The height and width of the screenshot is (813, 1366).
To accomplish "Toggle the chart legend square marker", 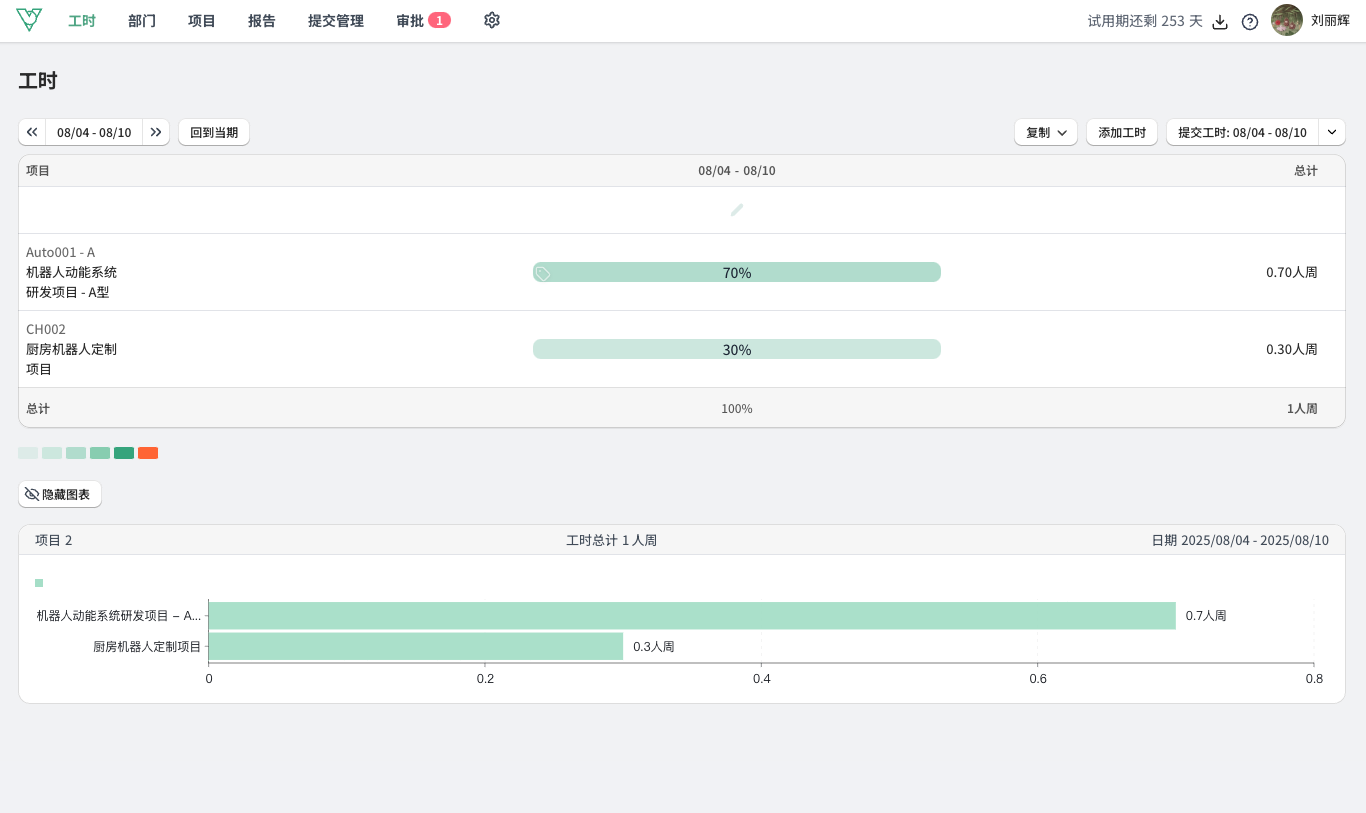I will tap(39, 583).
